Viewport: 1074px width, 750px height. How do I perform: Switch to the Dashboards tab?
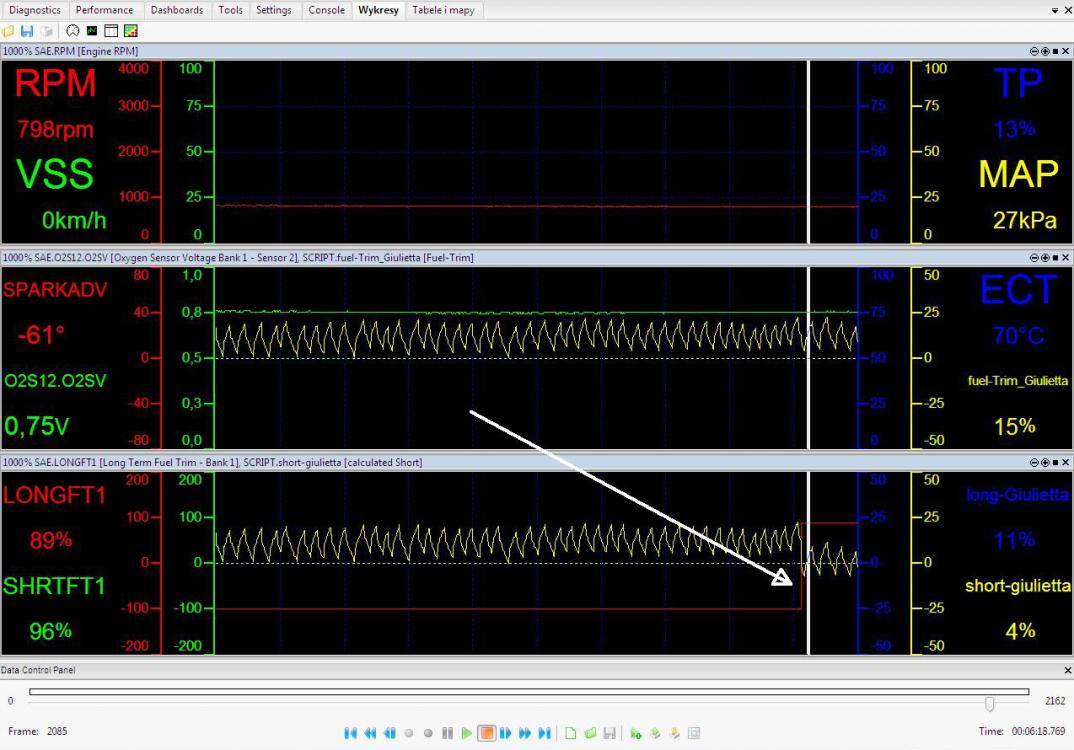click(x=177, y=10)
